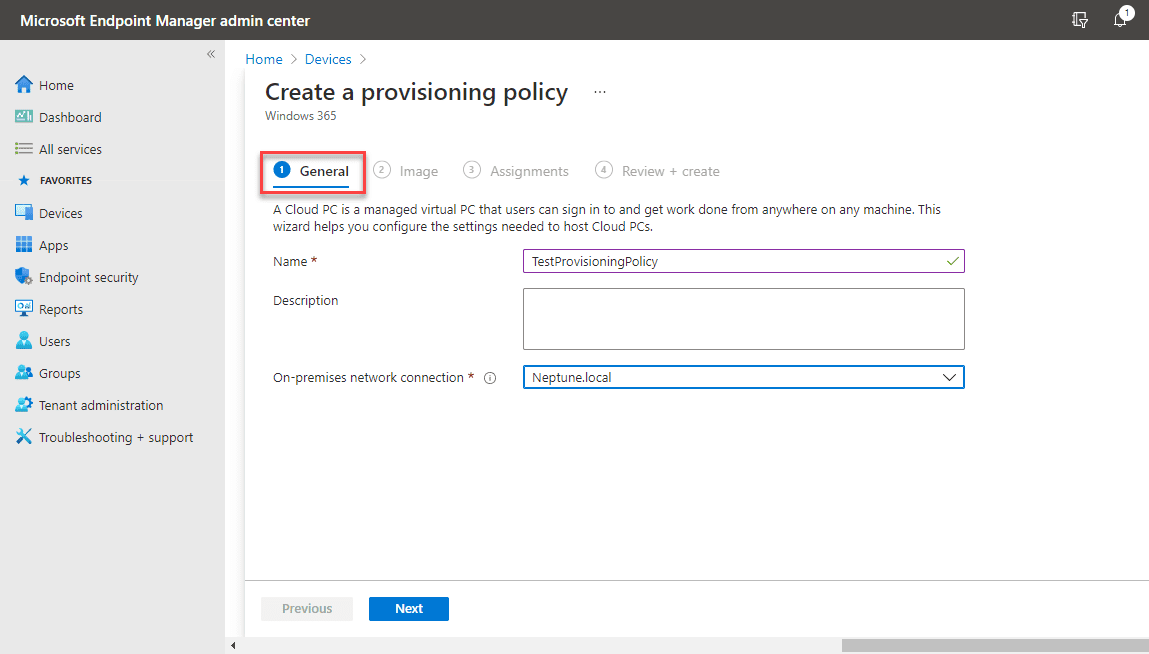
Task: Click the Next button
Action: tap(408, 608)
